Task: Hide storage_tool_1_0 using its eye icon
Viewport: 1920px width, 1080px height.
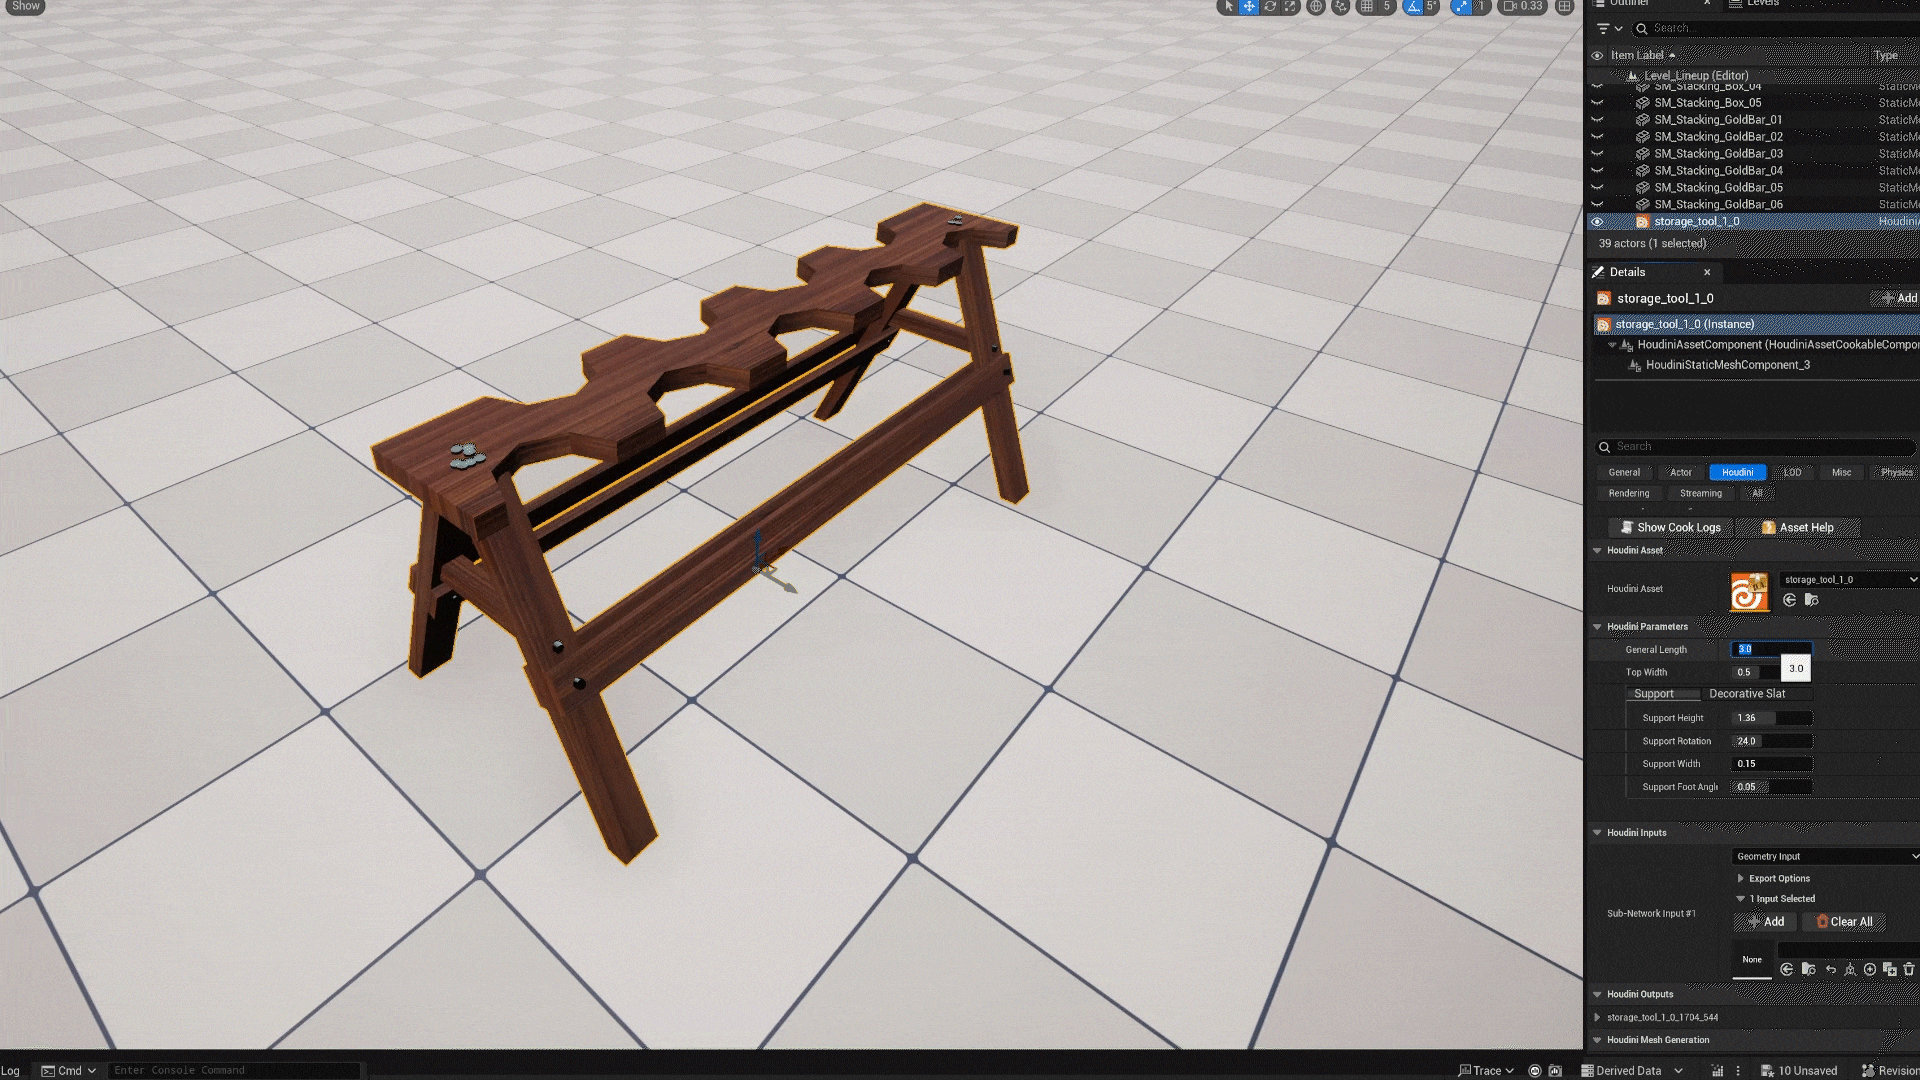Action: pos(1597,222)
